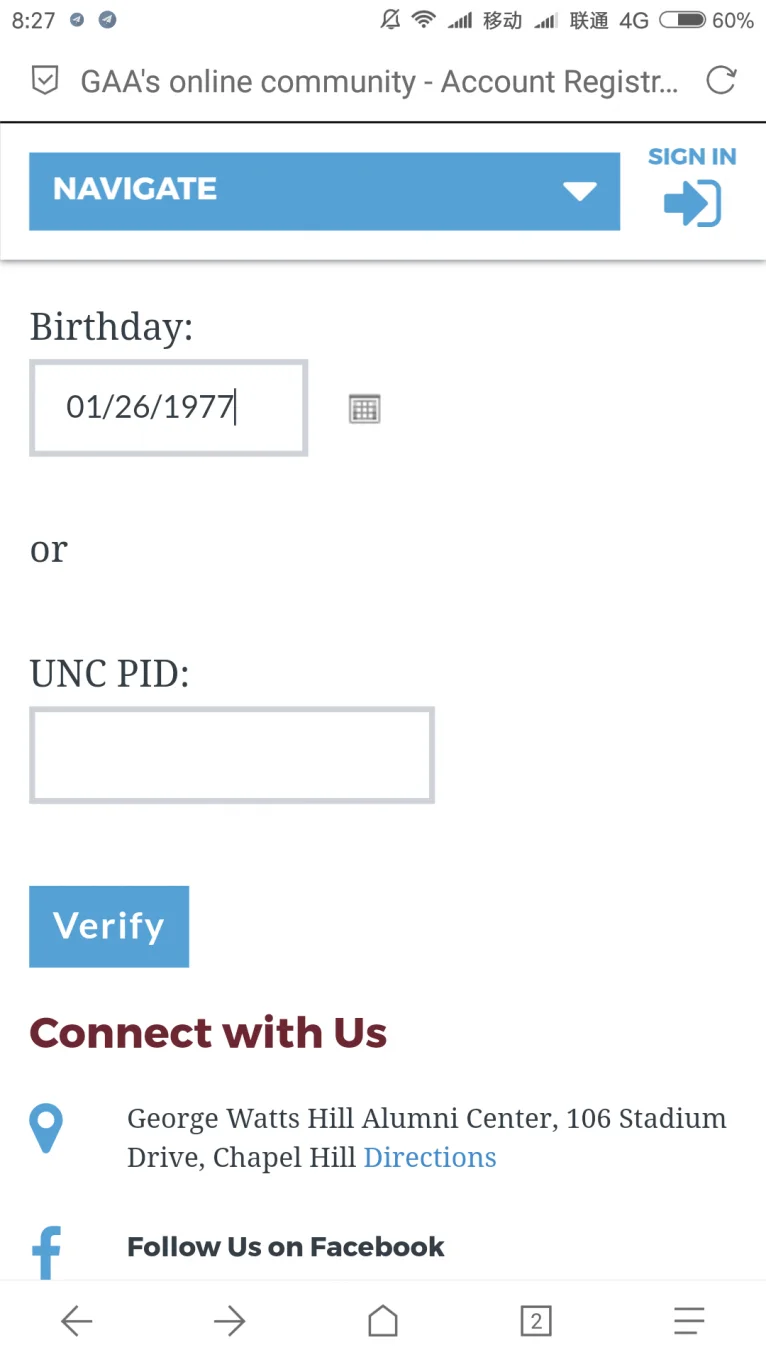Tap the SIGN IN text label
This screenshot has width=766, height=1362.
(692, 156)
